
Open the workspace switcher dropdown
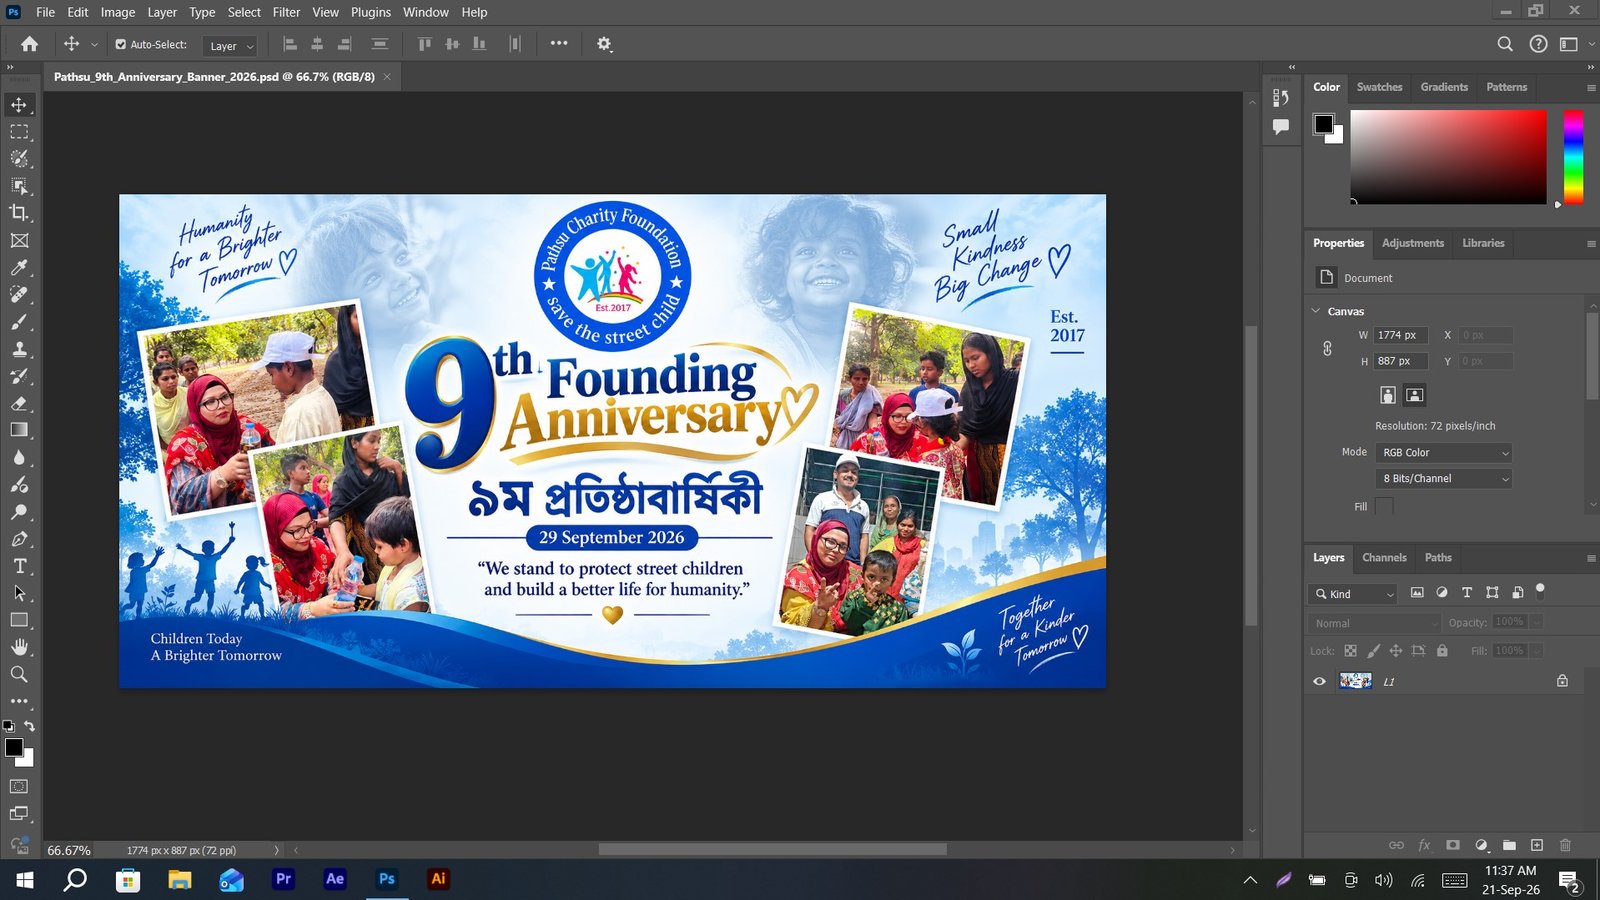pos(1575,44)
